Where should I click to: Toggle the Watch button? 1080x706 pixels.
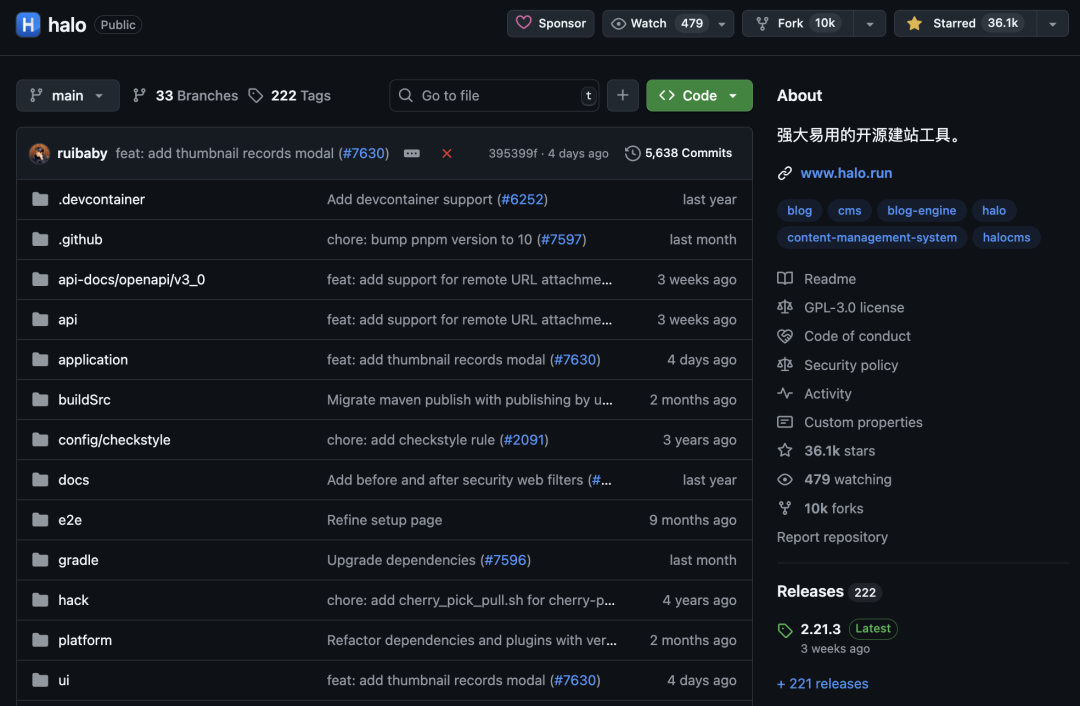pos(656,23)
